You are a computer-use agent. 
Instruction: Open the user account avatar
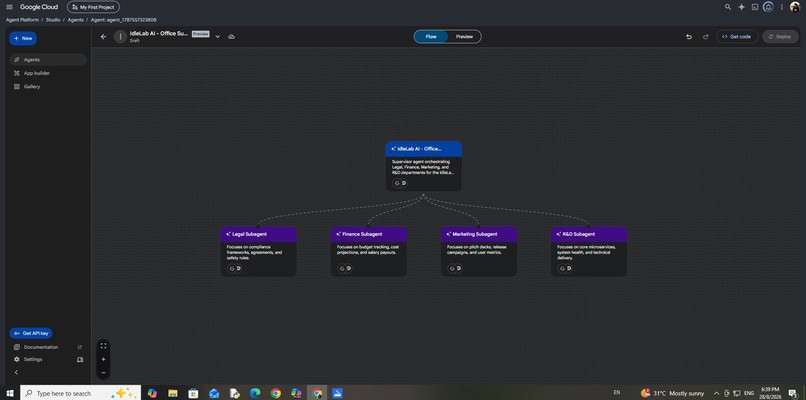click(795, 7)
